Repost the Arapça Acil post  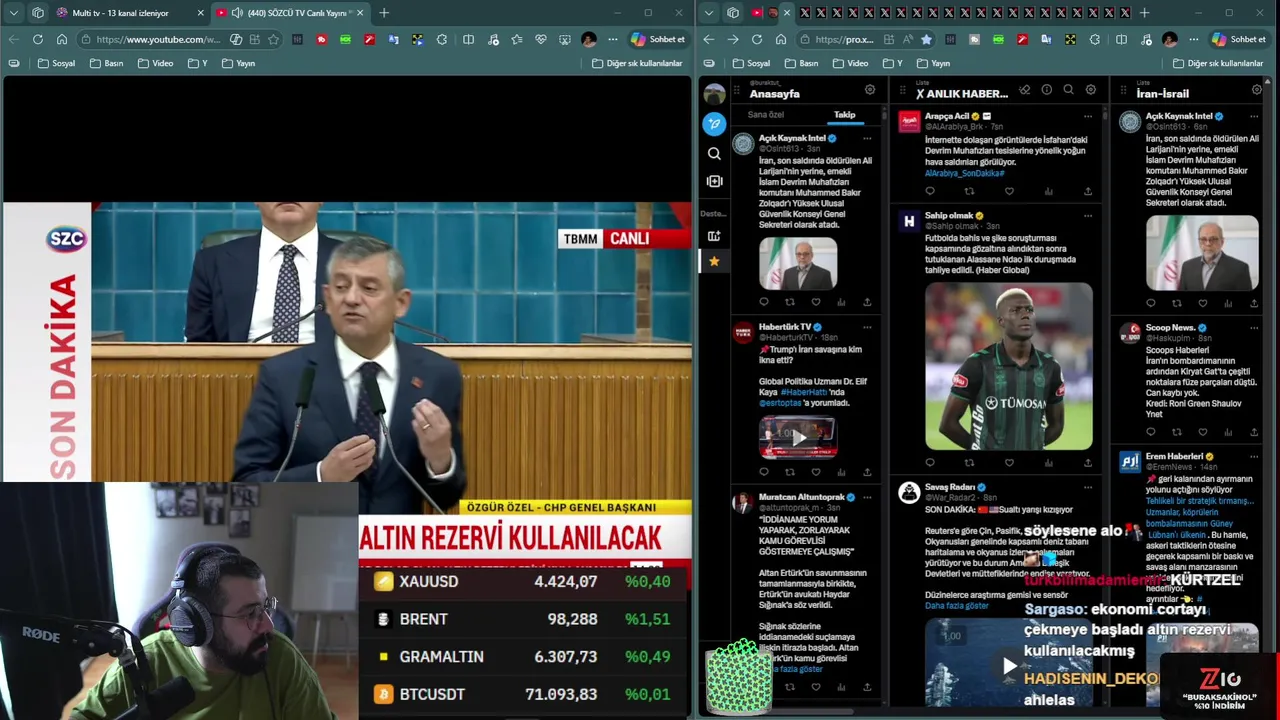click(969, 191)
